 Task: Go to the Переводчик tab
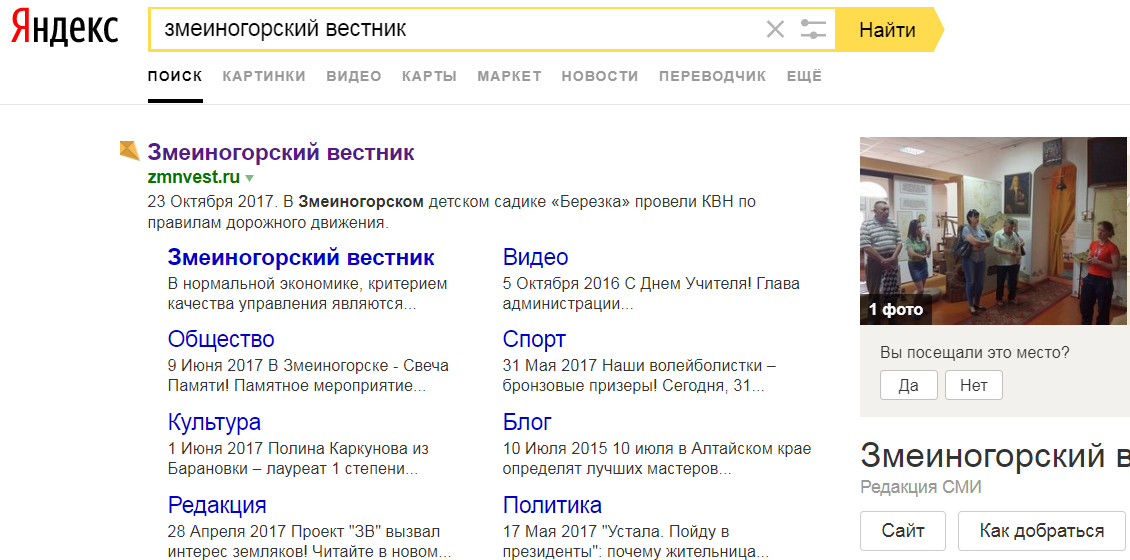click(x=712, y=76)
